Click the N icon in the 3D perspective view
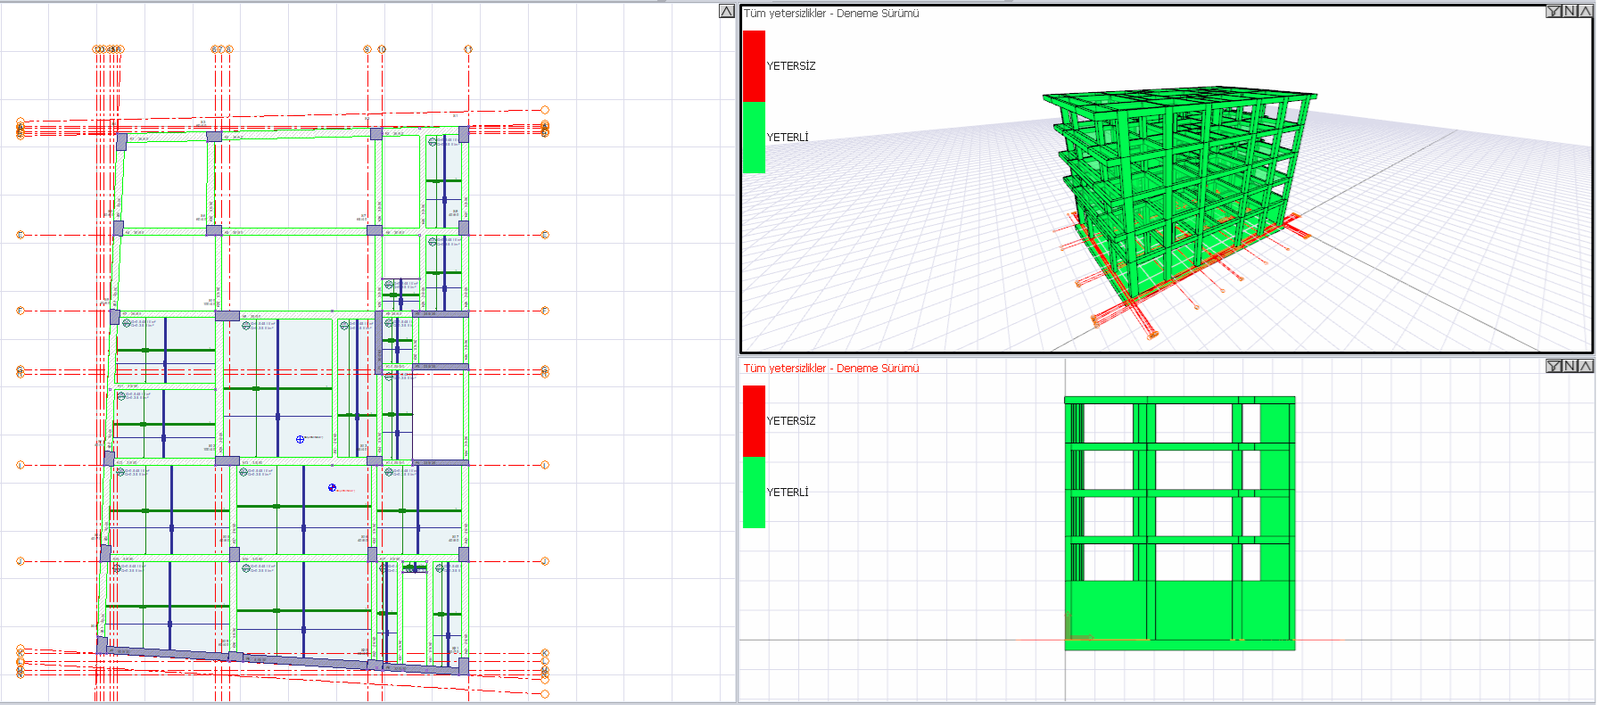This screenshot has height=705, width=1600. 1569,11
